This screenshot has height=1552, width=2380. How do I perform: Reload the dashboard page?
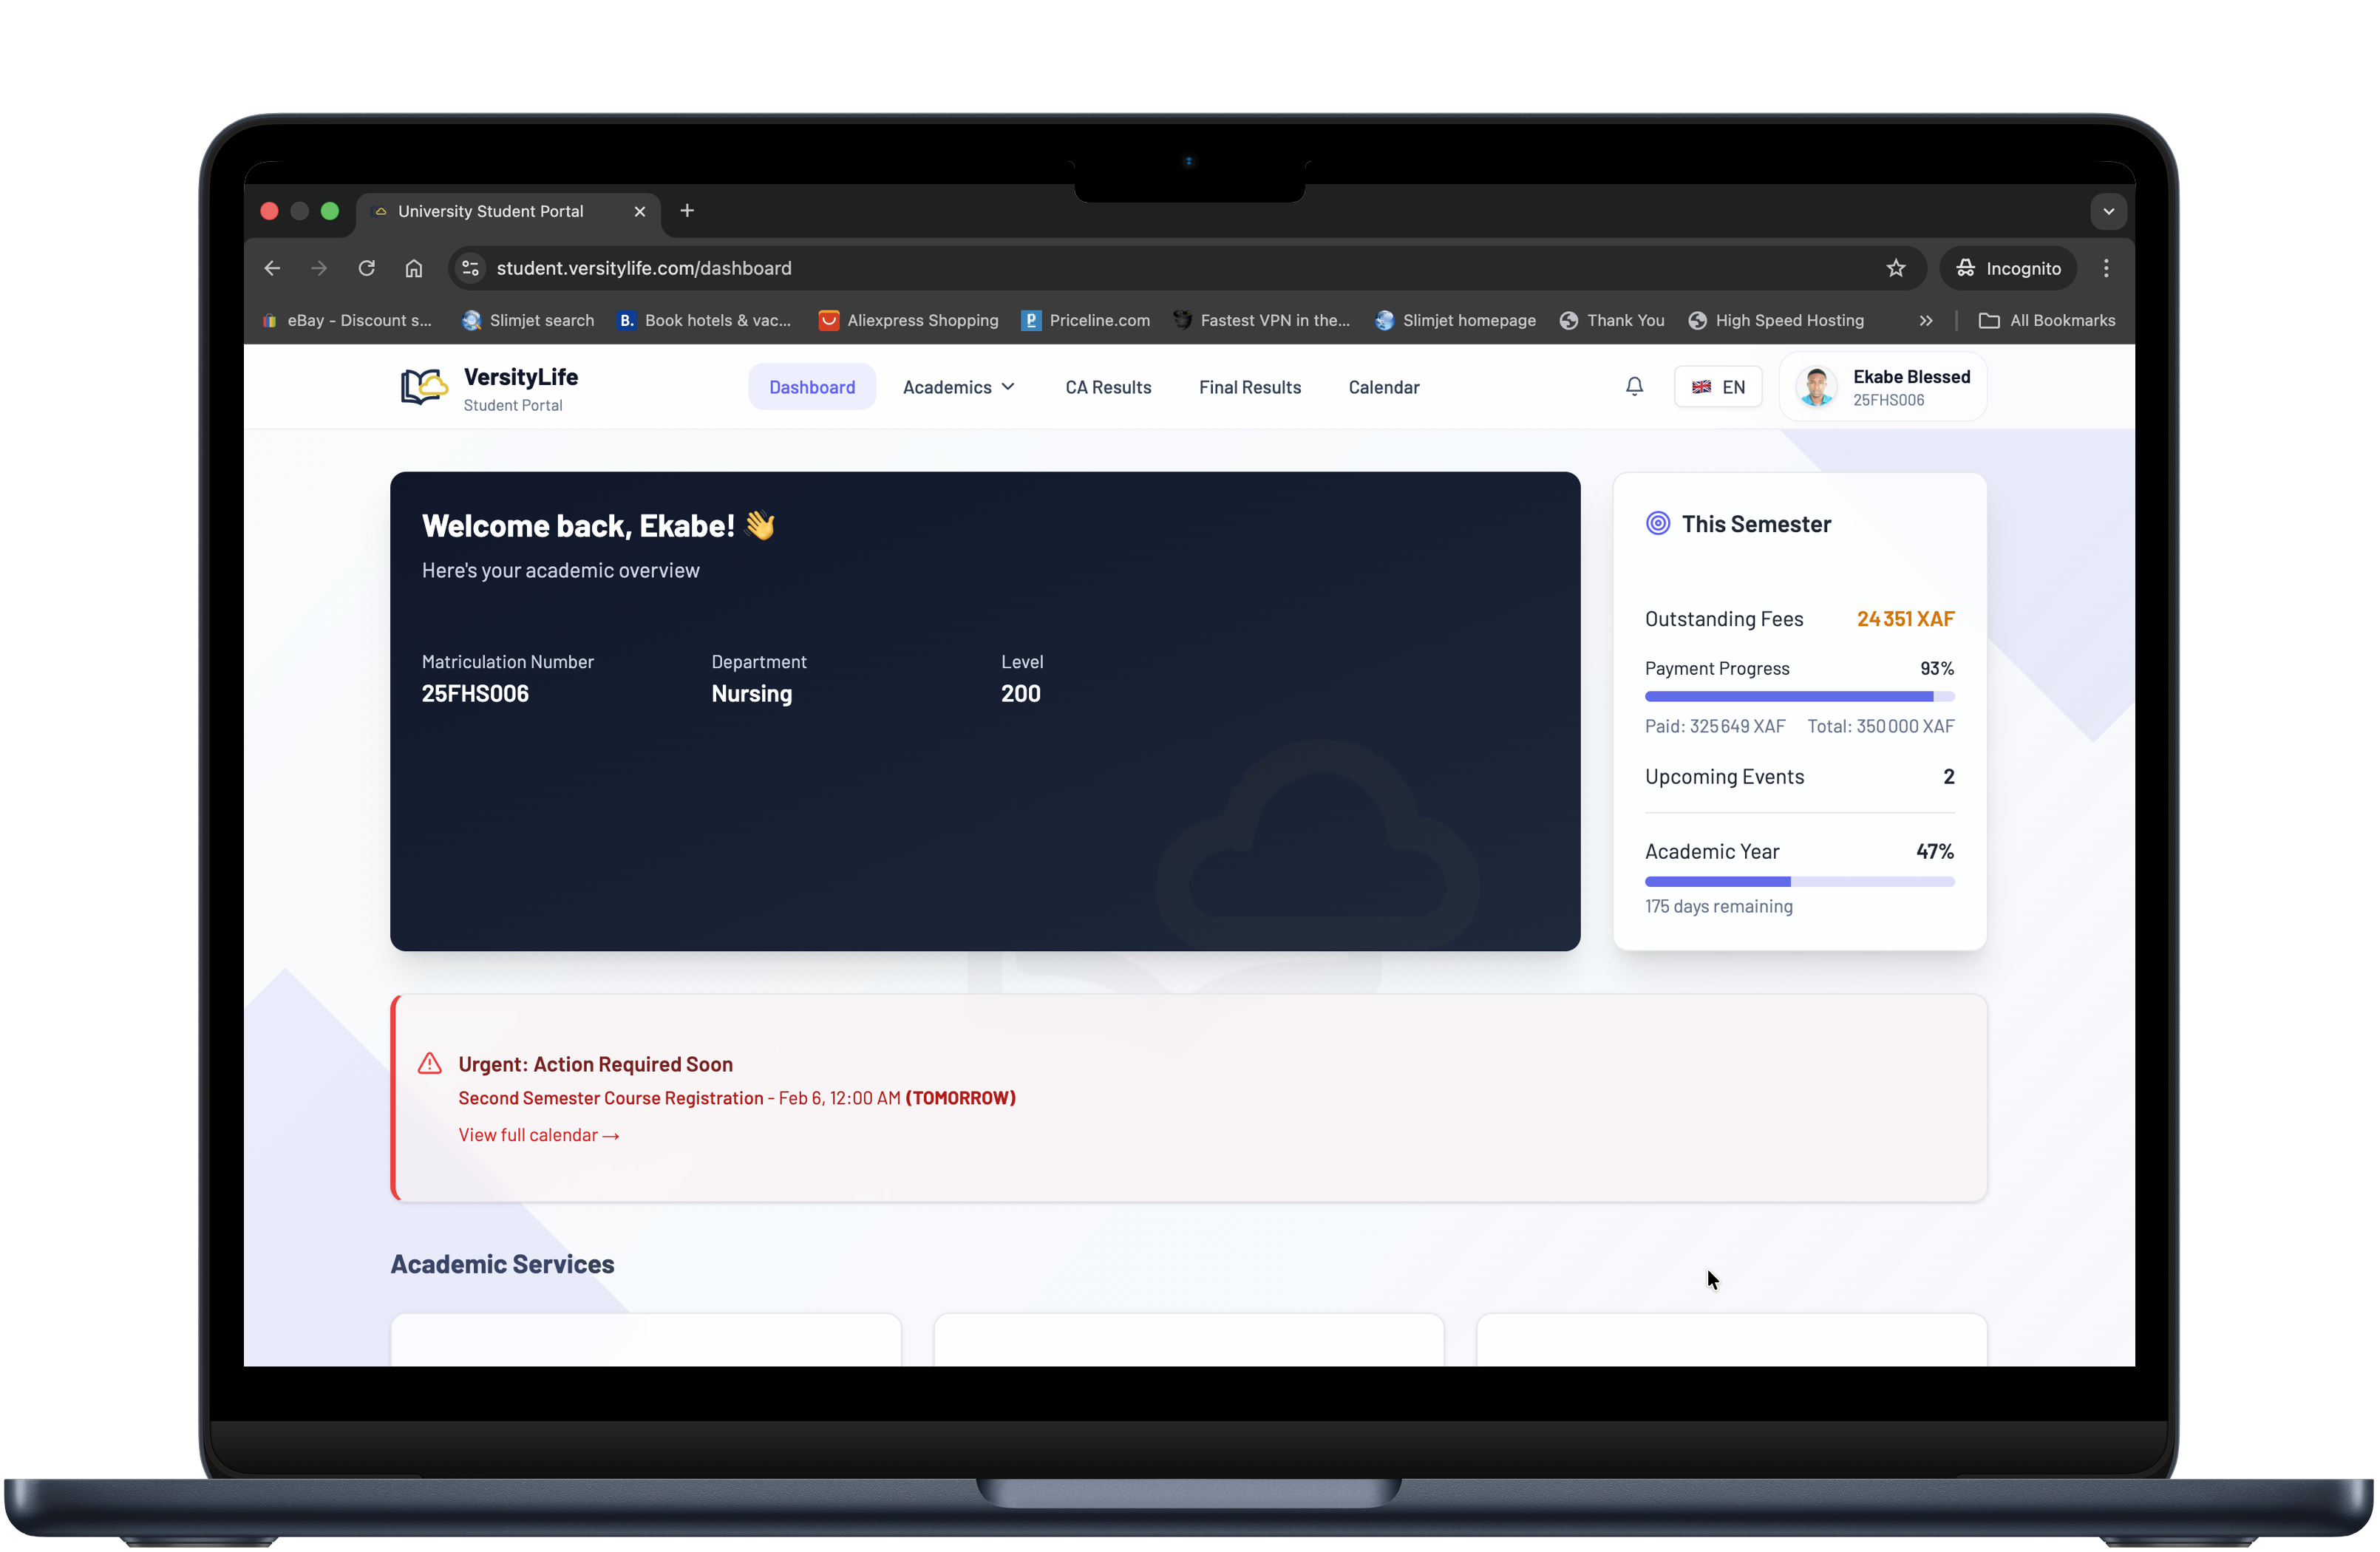point(366,268)
